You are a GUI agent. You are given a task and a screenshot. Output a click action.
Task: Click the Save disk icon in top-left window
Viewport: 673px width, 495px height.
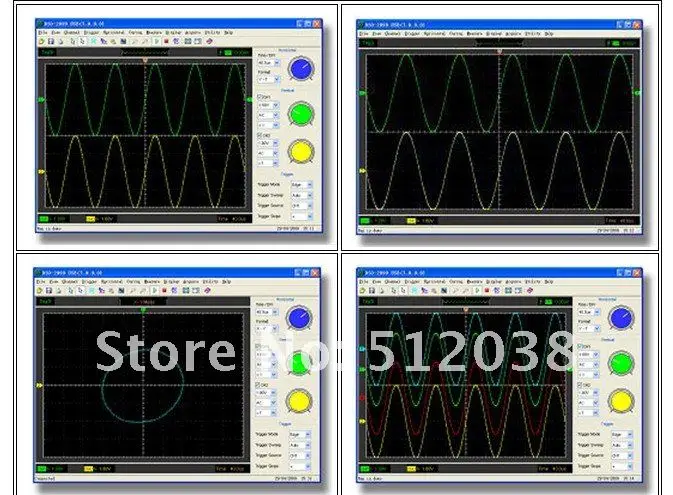tap(51, 41)
